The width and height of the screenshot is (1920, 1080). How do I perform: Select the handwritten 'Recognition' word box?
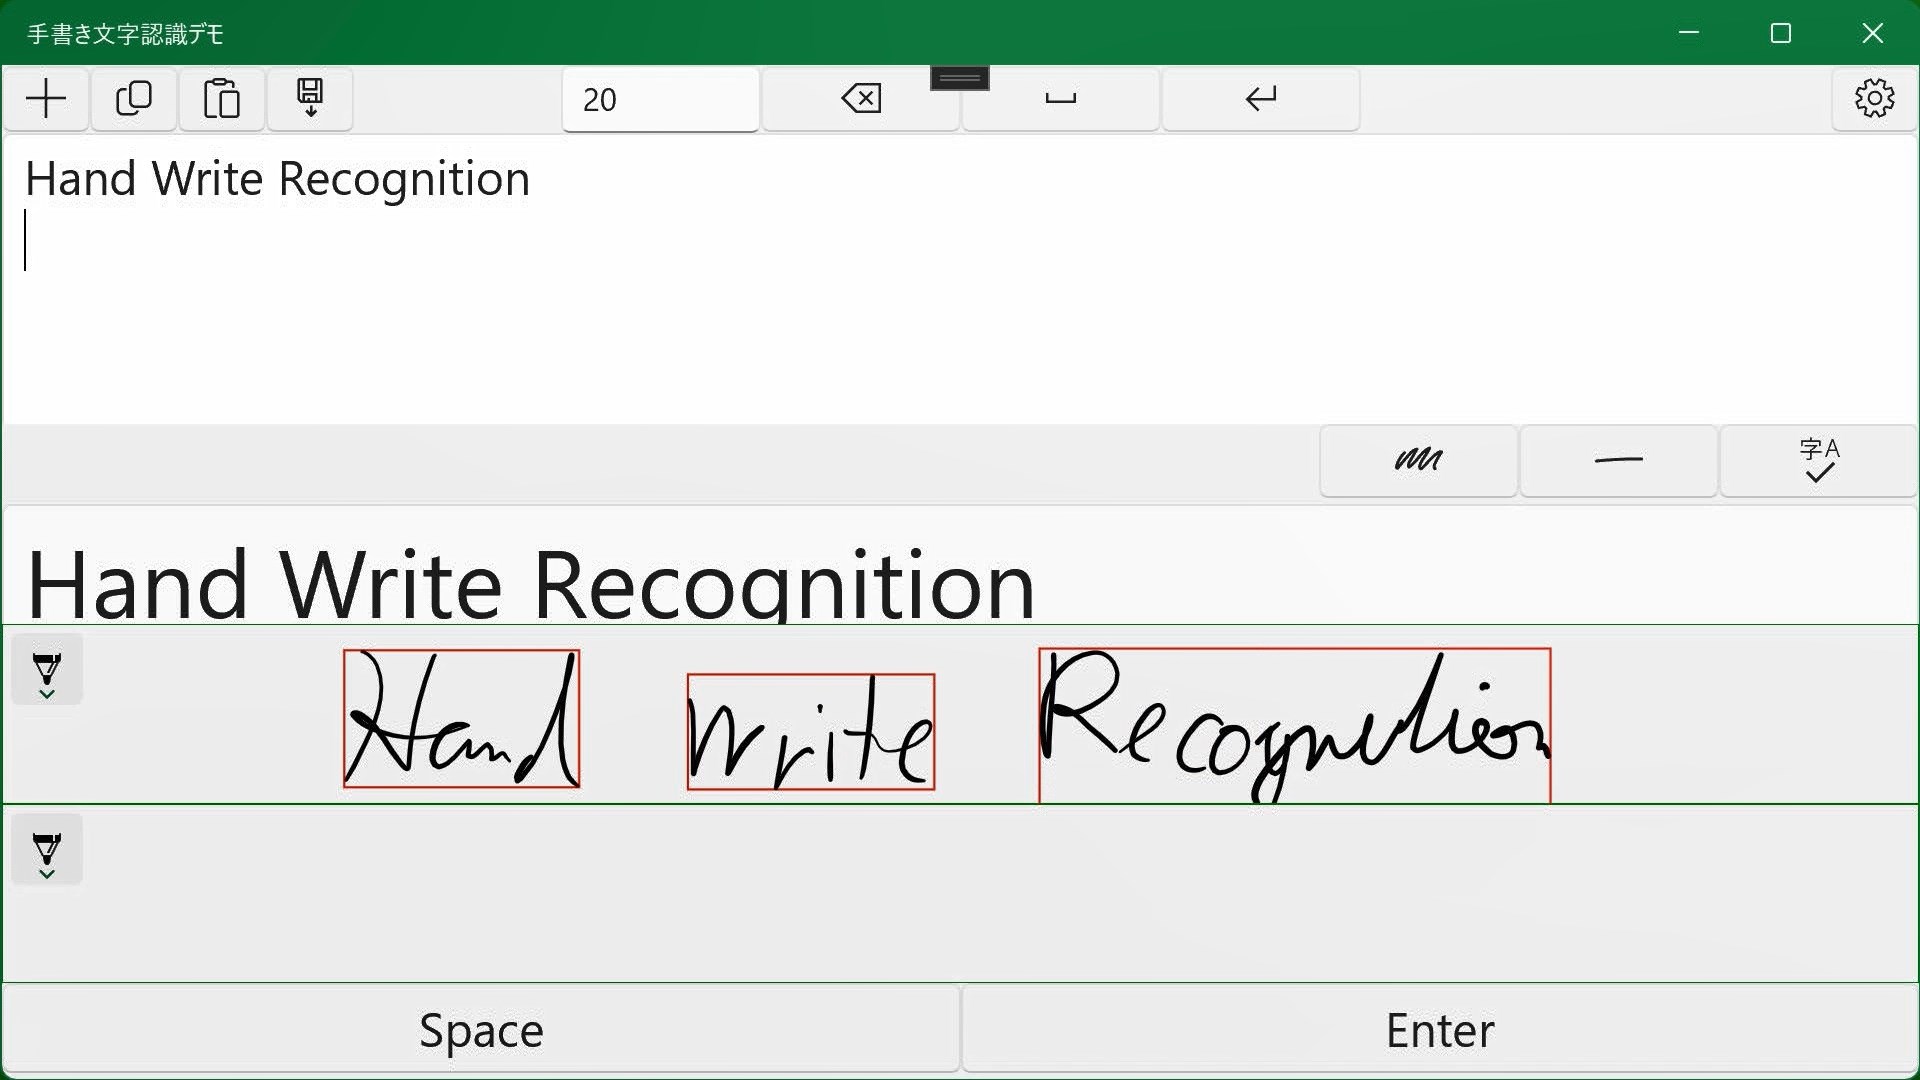[x=1294, y=725]
